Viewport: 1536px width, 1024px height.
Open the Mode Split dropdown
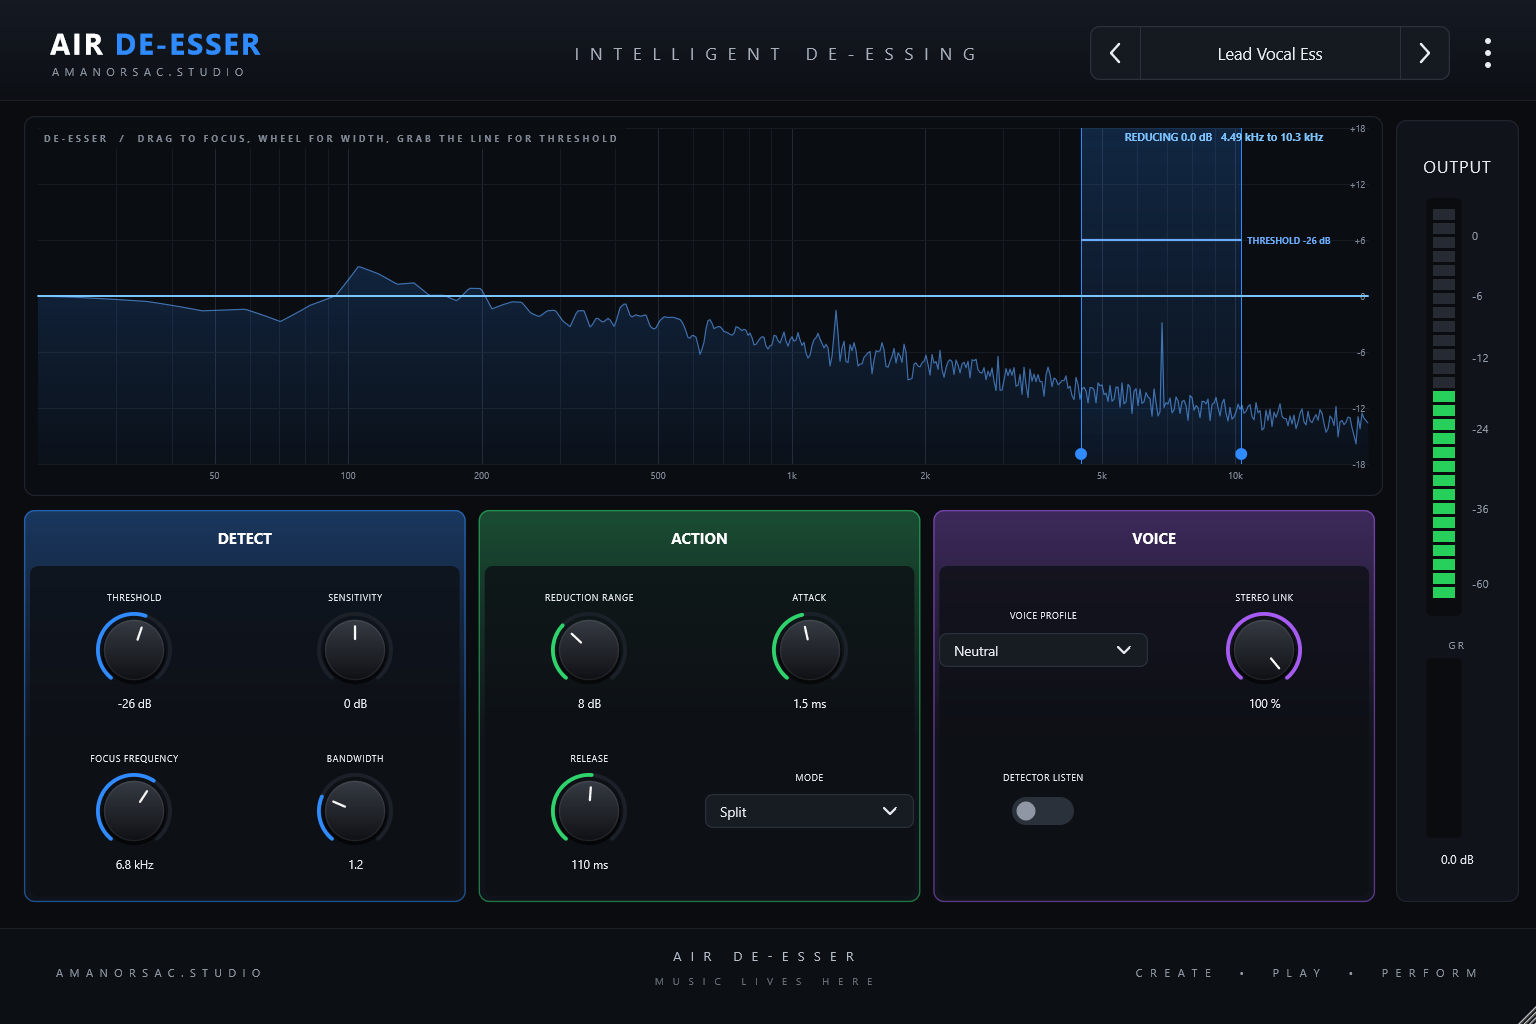(x=809, y=811)
